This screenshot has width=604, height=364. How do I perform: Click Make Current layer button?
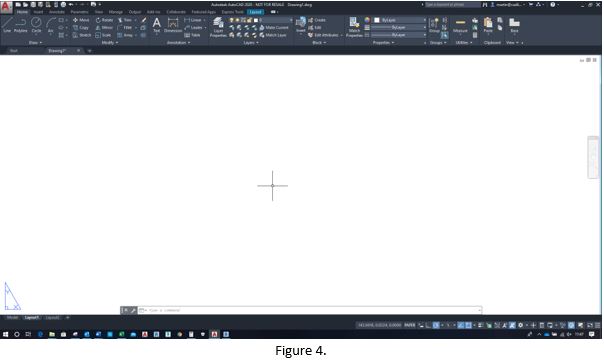point(274,28)
